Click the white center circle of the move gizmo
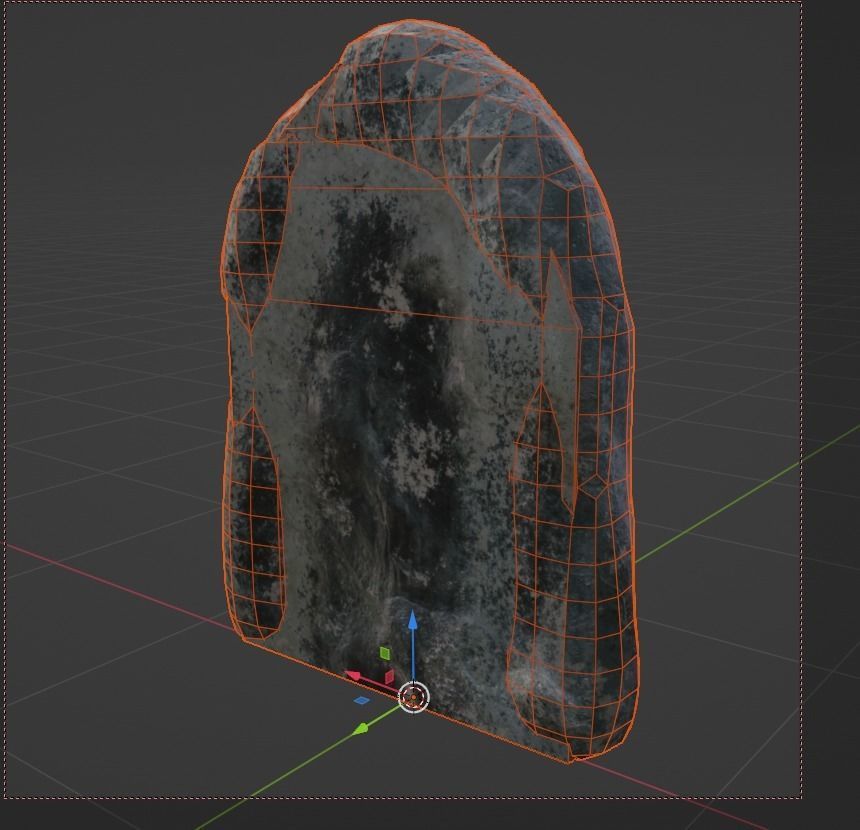 [x=413, y=697]
